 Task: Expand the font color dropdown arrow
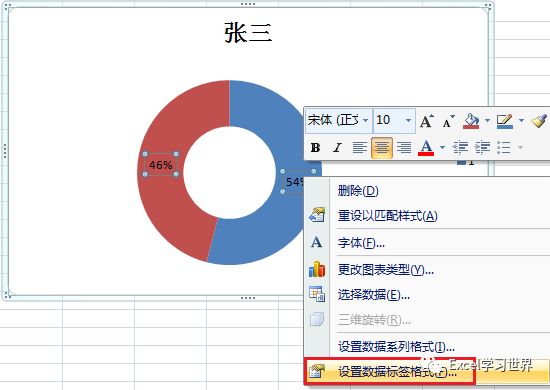click(x=442, y=148)
